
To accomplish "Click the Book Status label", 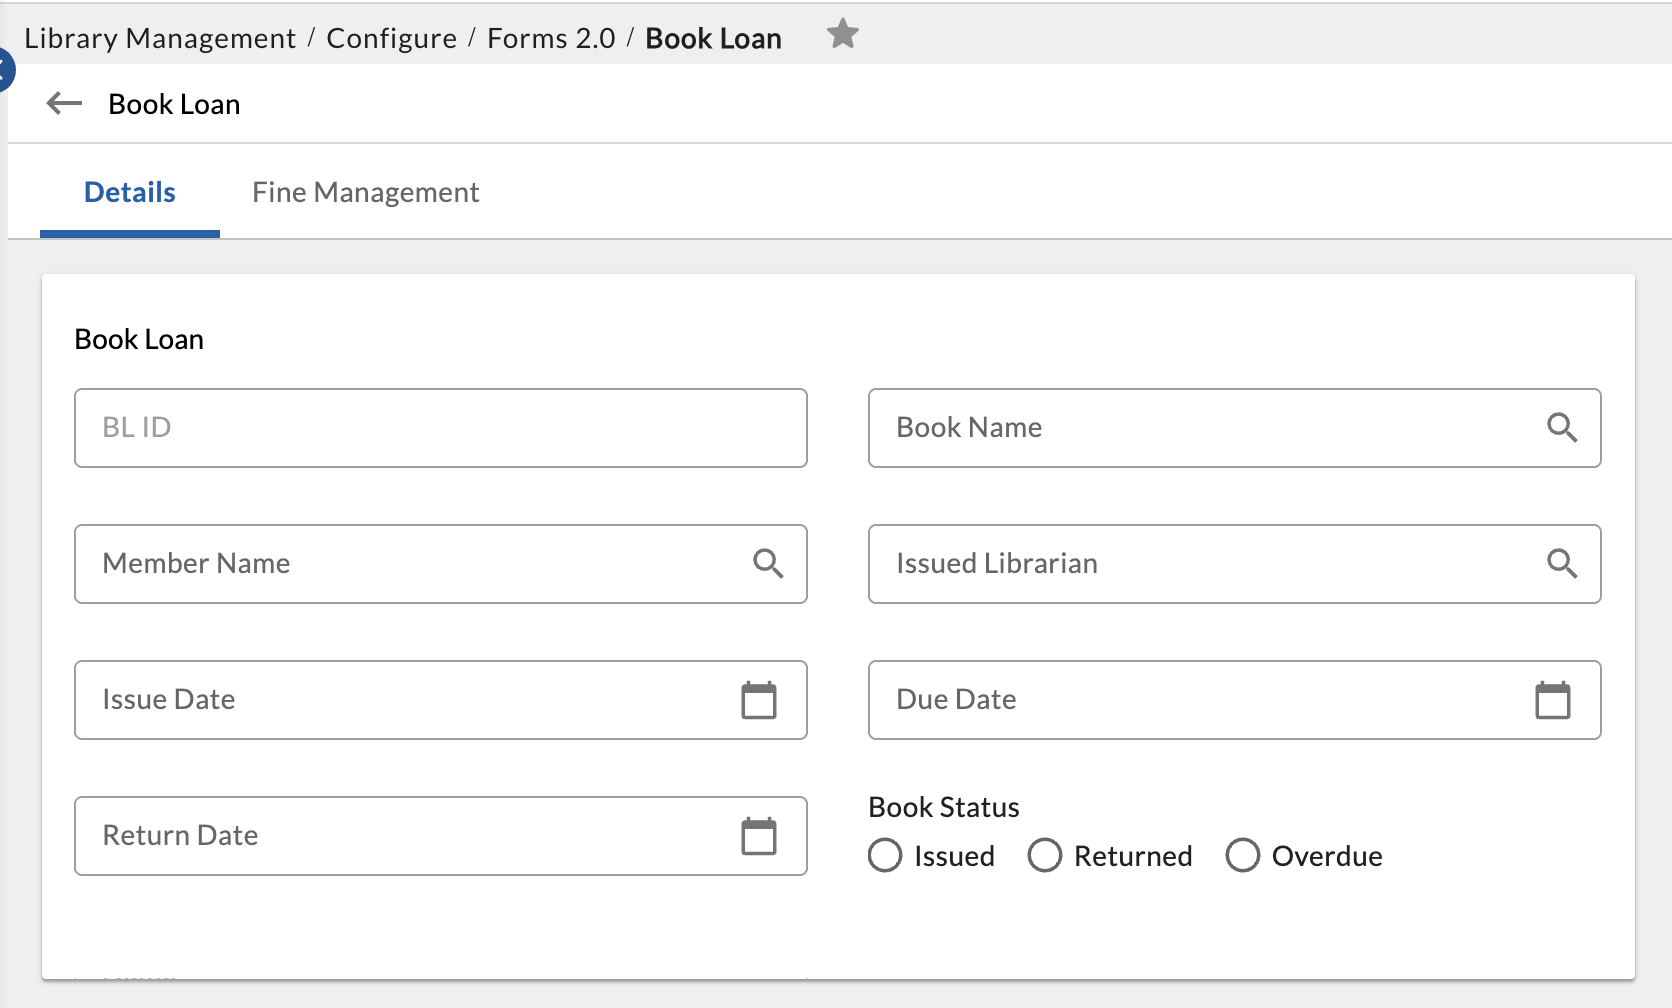I will [944, 807].
